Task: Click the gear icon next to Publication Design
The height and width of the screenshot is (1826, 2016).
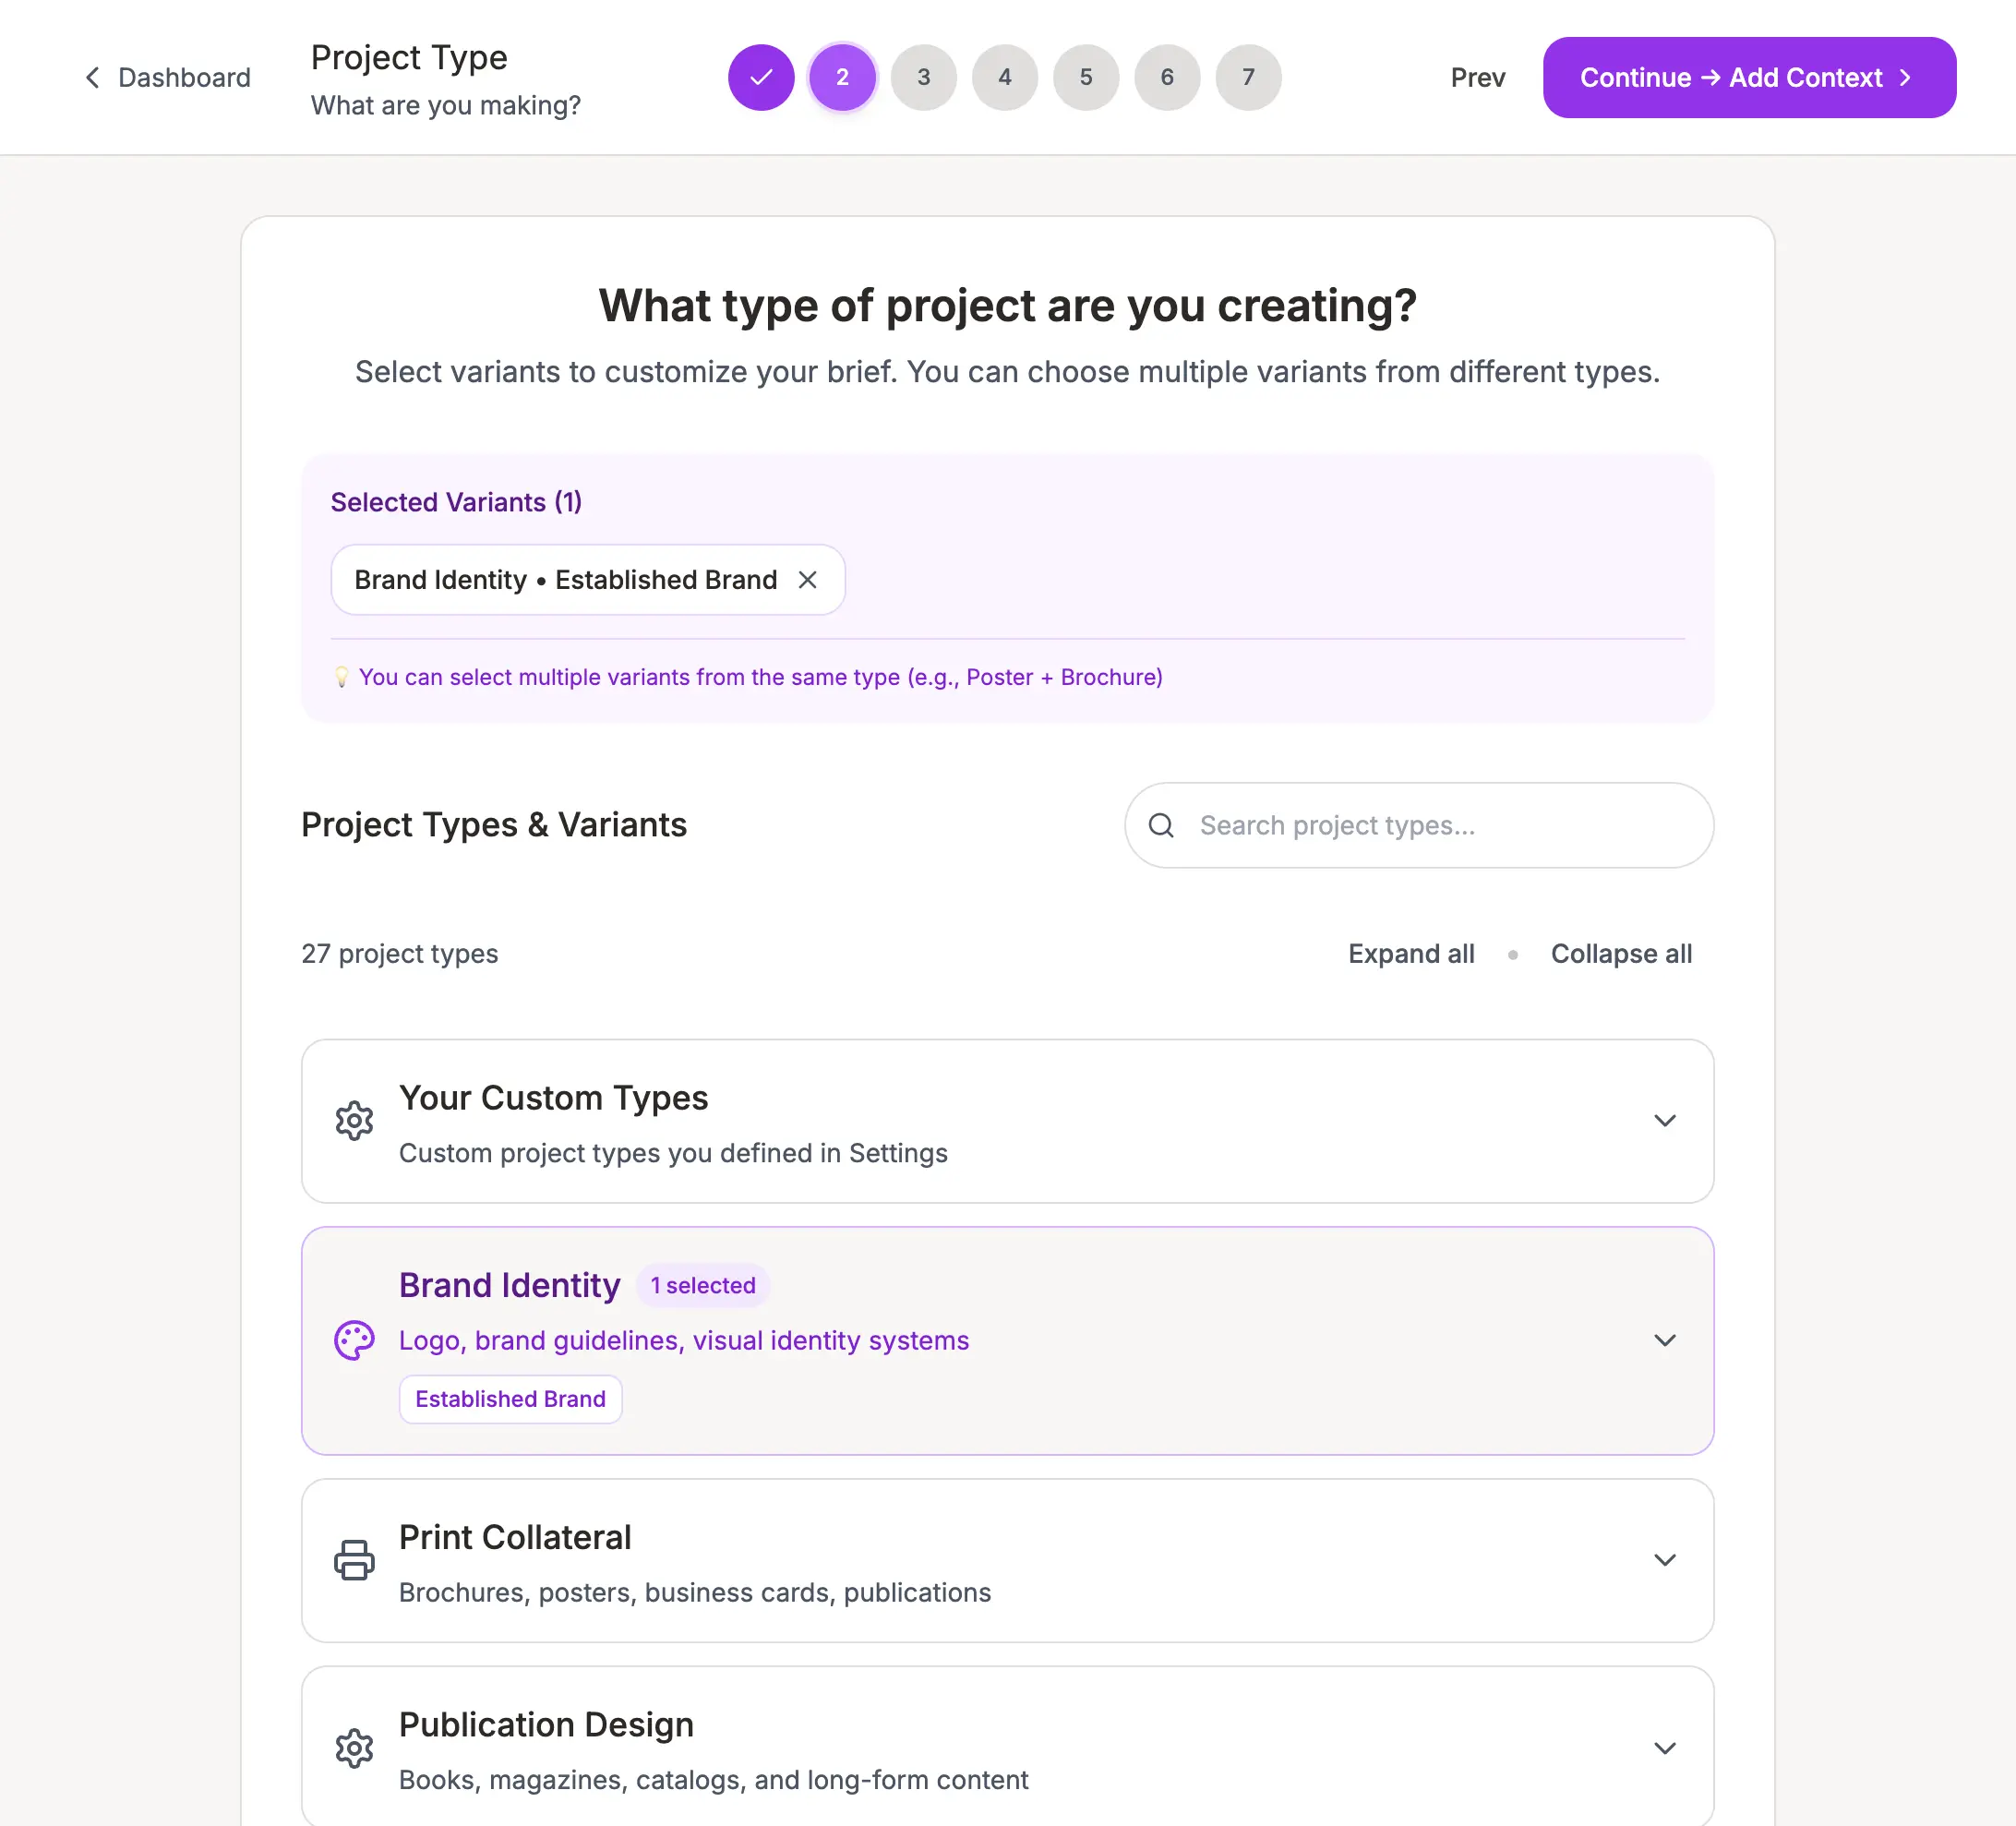Action: pyautogui.click(x=354, y=1748)
